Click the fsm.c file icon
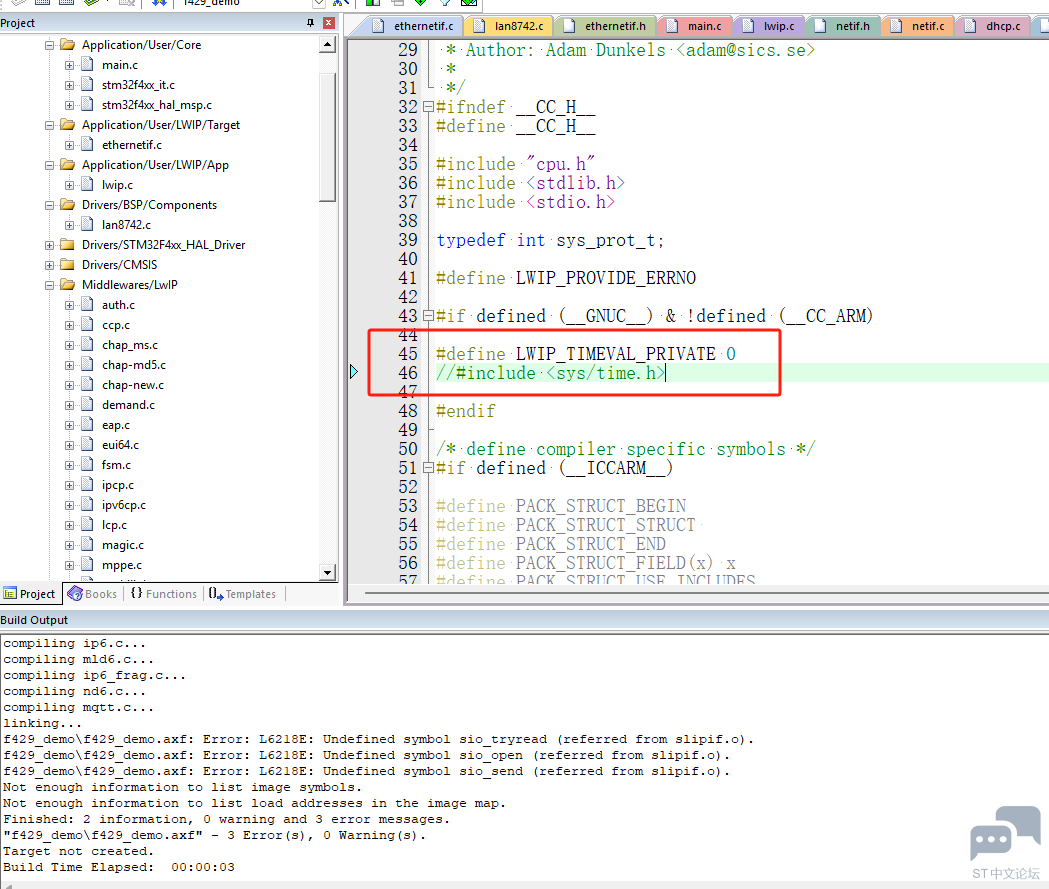This screenshot has width=1049, height=889. click(87, 465)
